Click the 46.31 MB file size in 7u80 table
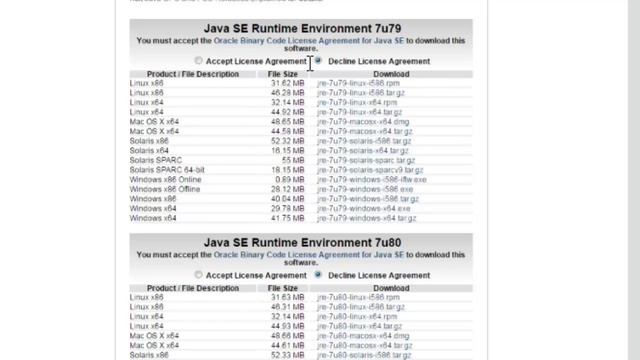This screenshot has width=640, height=360. [x=288, y=307]
